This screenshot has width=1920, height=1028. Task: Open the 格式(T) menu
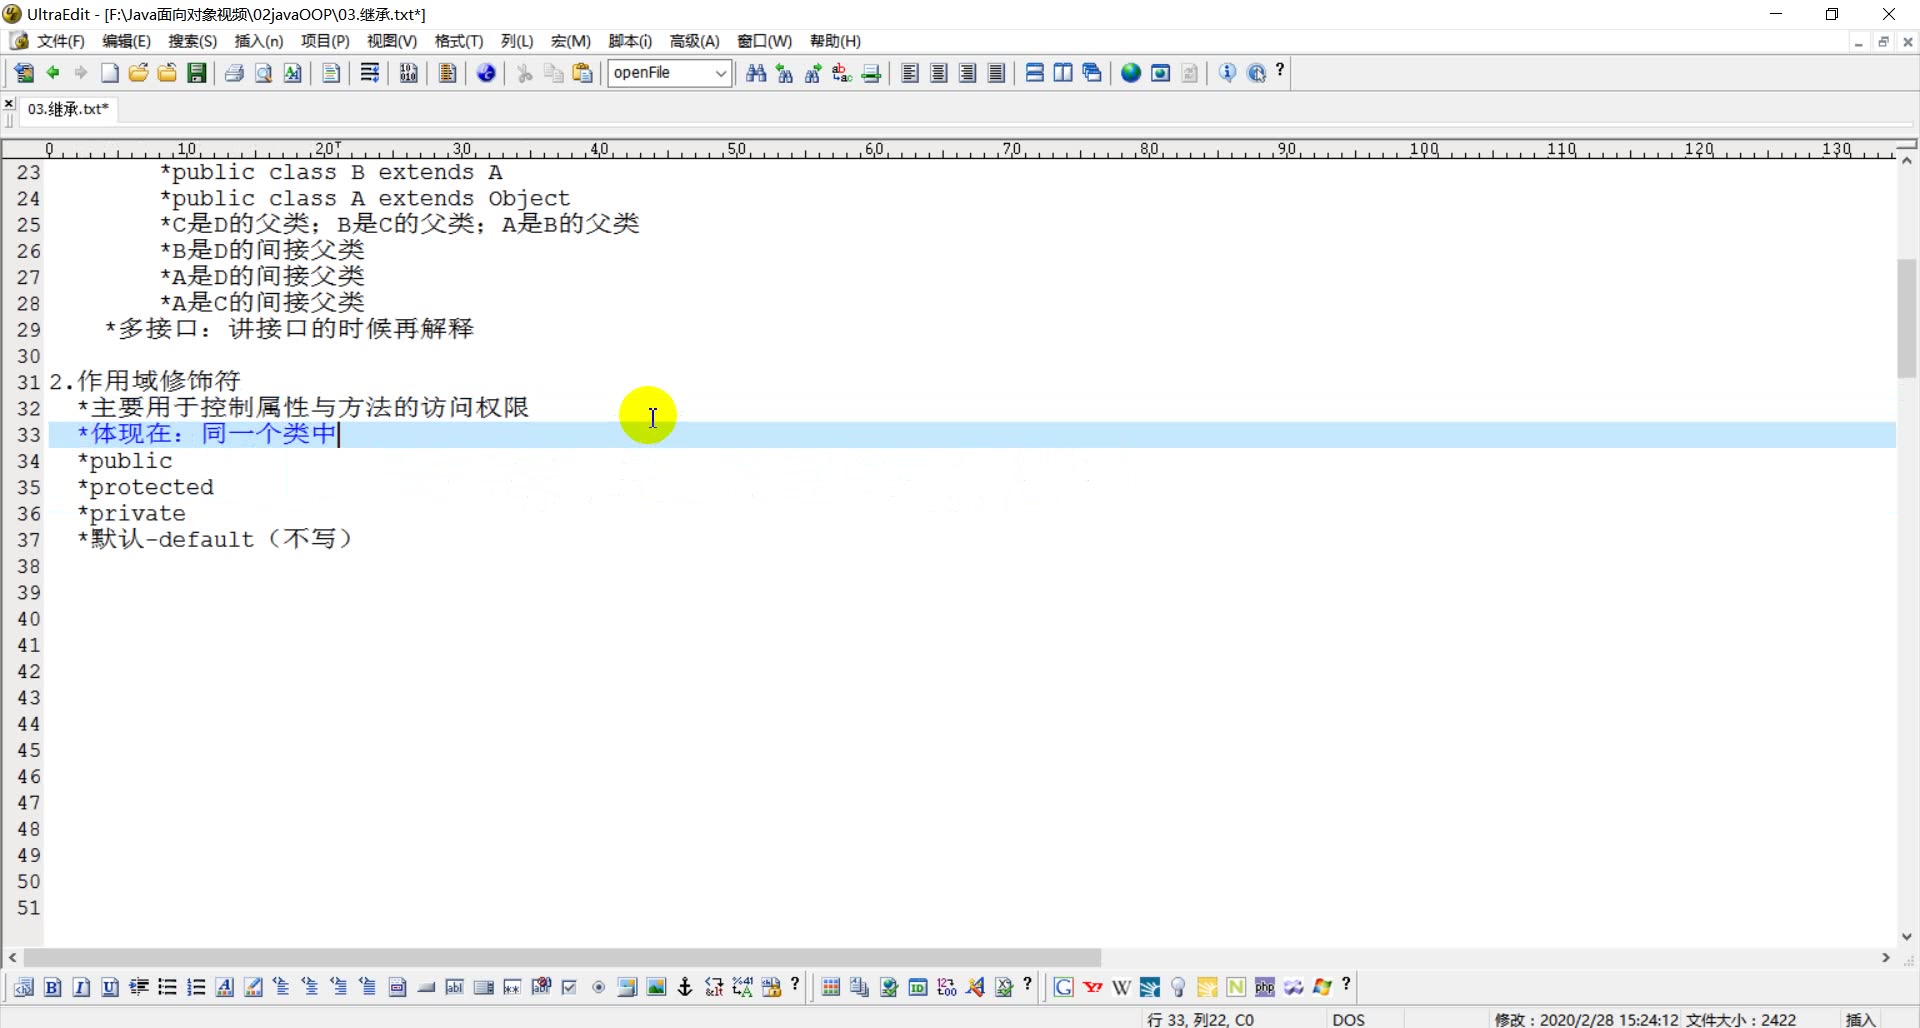click(459, 41)
